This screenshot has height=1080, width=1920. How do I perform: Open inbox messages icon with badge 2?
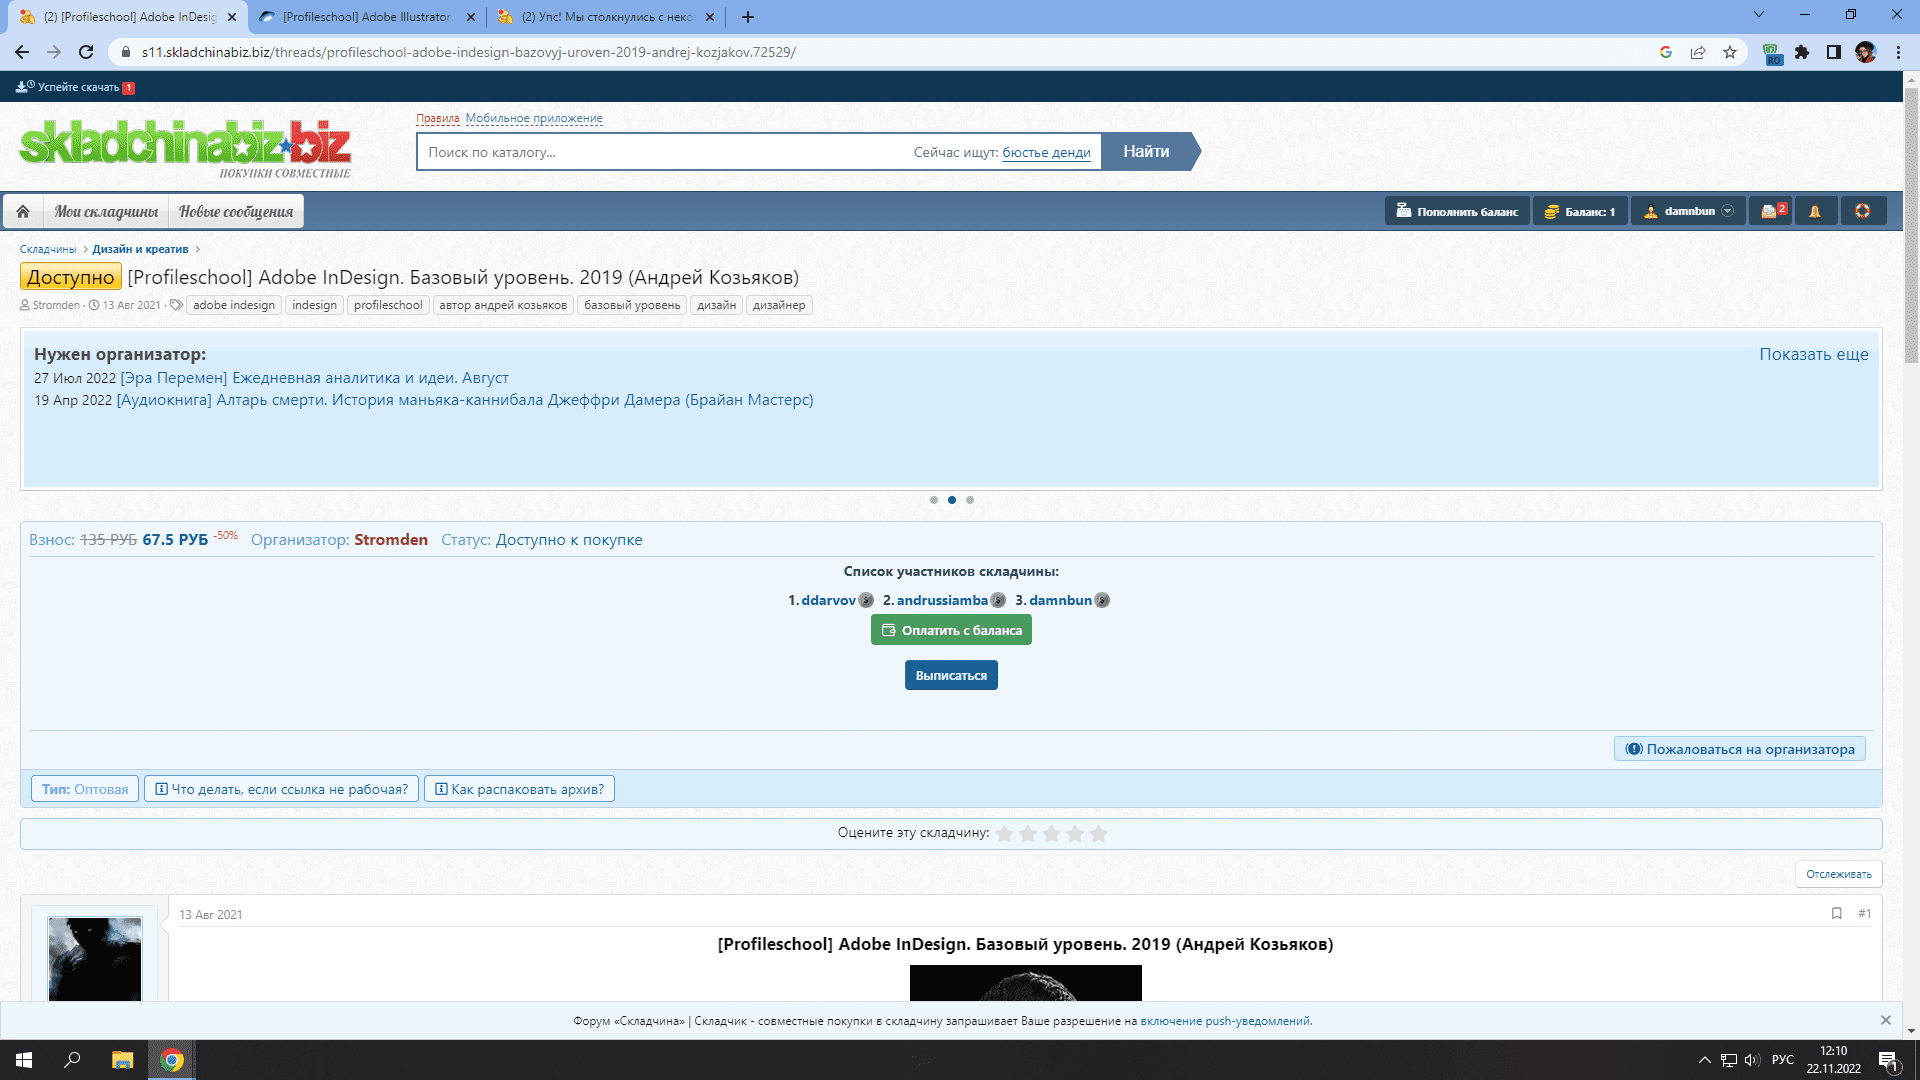coord(1771,211)
